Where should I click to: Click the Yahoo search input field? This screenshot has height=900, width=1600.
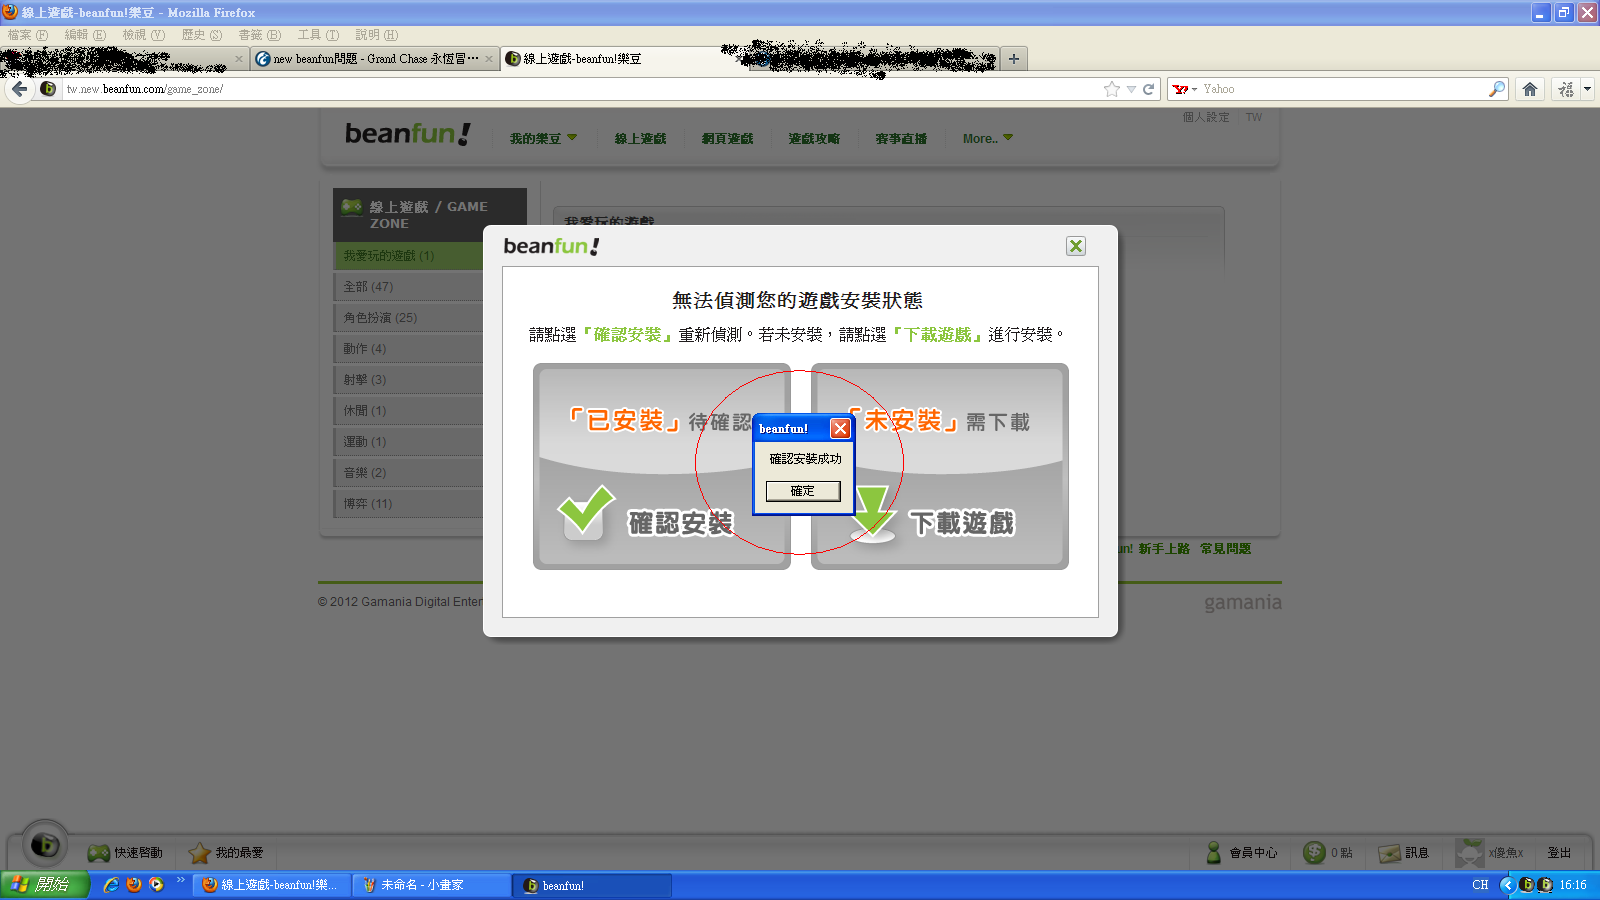(x=1344, y=89)
